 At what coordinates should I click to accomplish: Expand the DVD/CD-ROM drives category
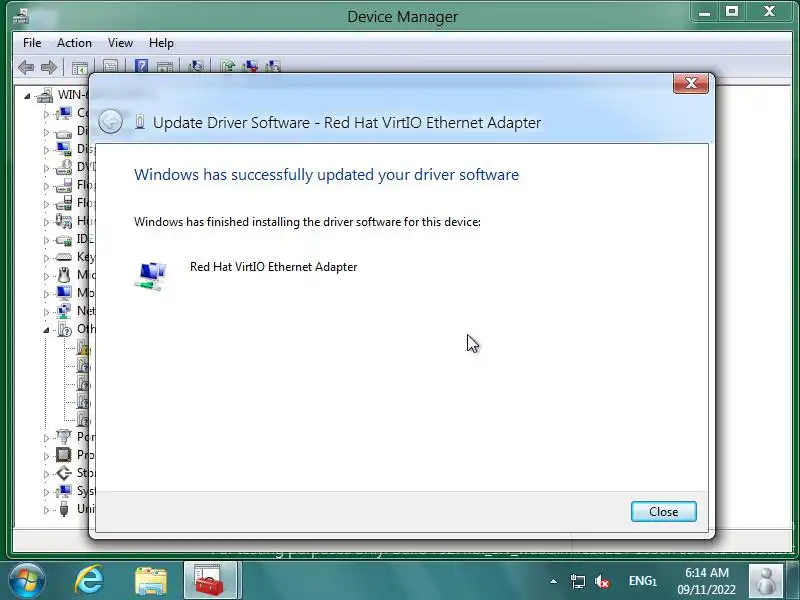coord(46,168)
